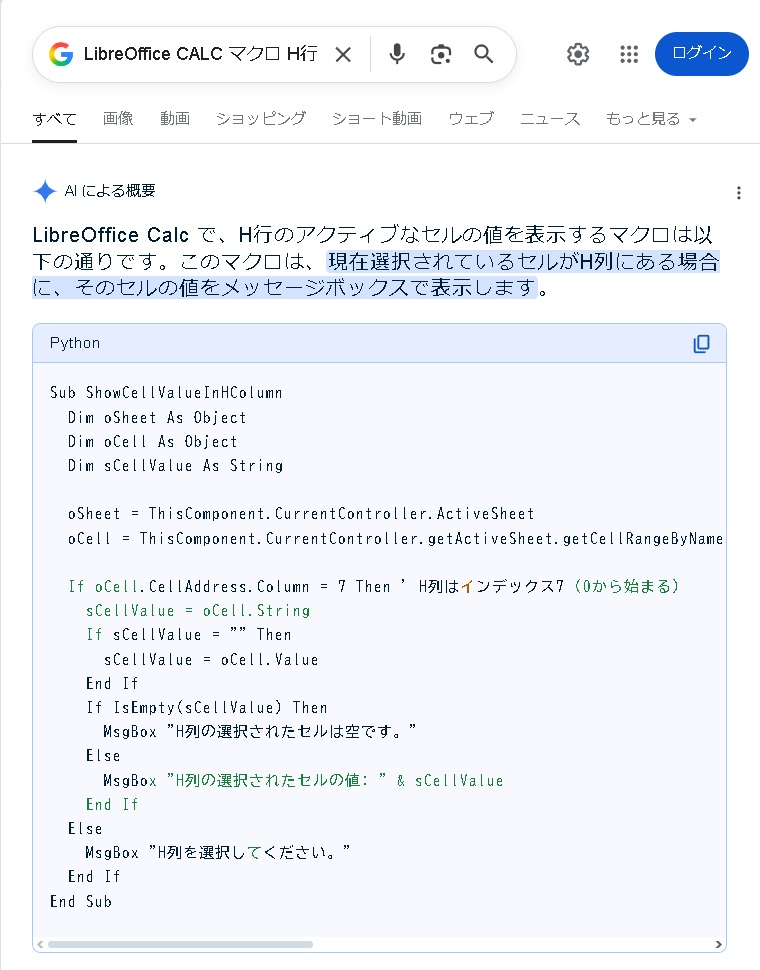Open image search with camera lens icon
This screenshot has height=970, width=760.
(441, 54)
